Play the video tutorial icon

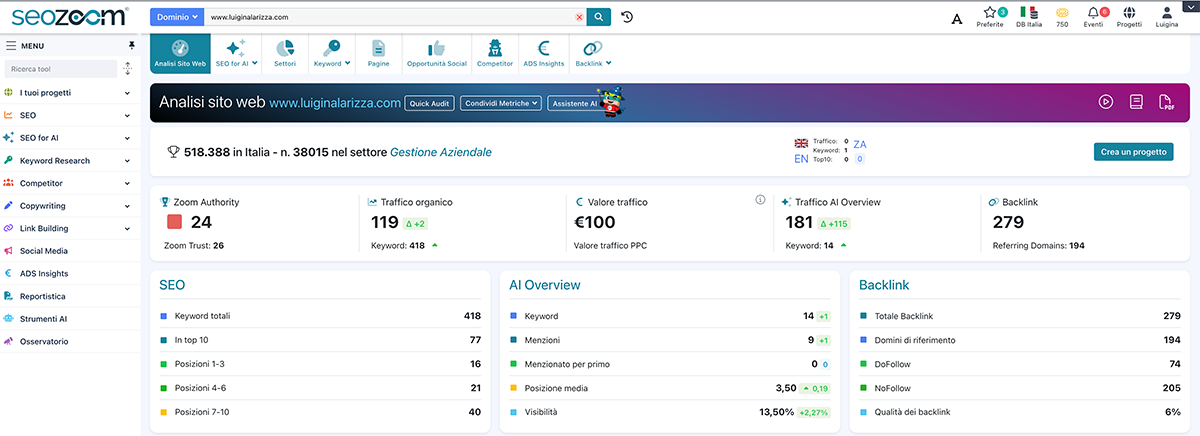[x=1106, y=102]
